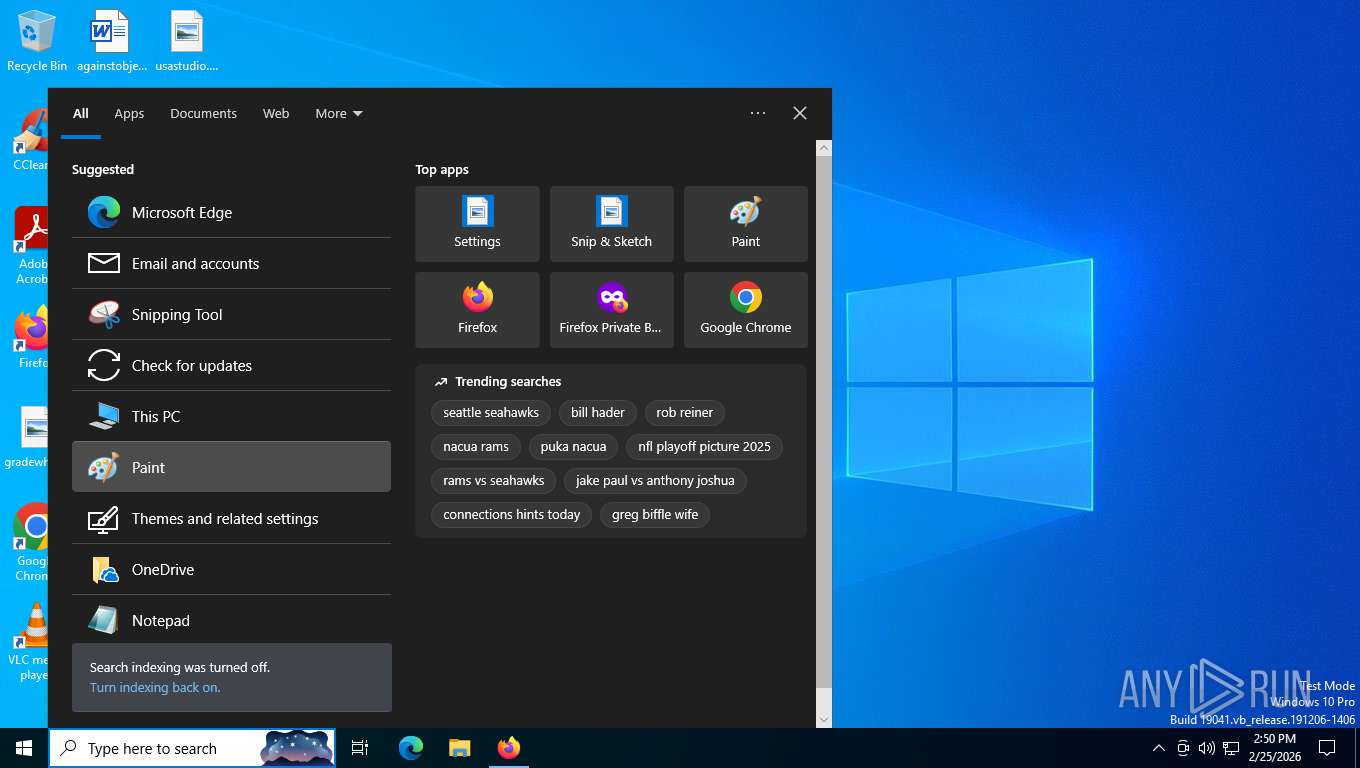Viewport: 1360px width, 768px height.
Task: Open Paint tile in Top apps
Action: click(745, 224)
